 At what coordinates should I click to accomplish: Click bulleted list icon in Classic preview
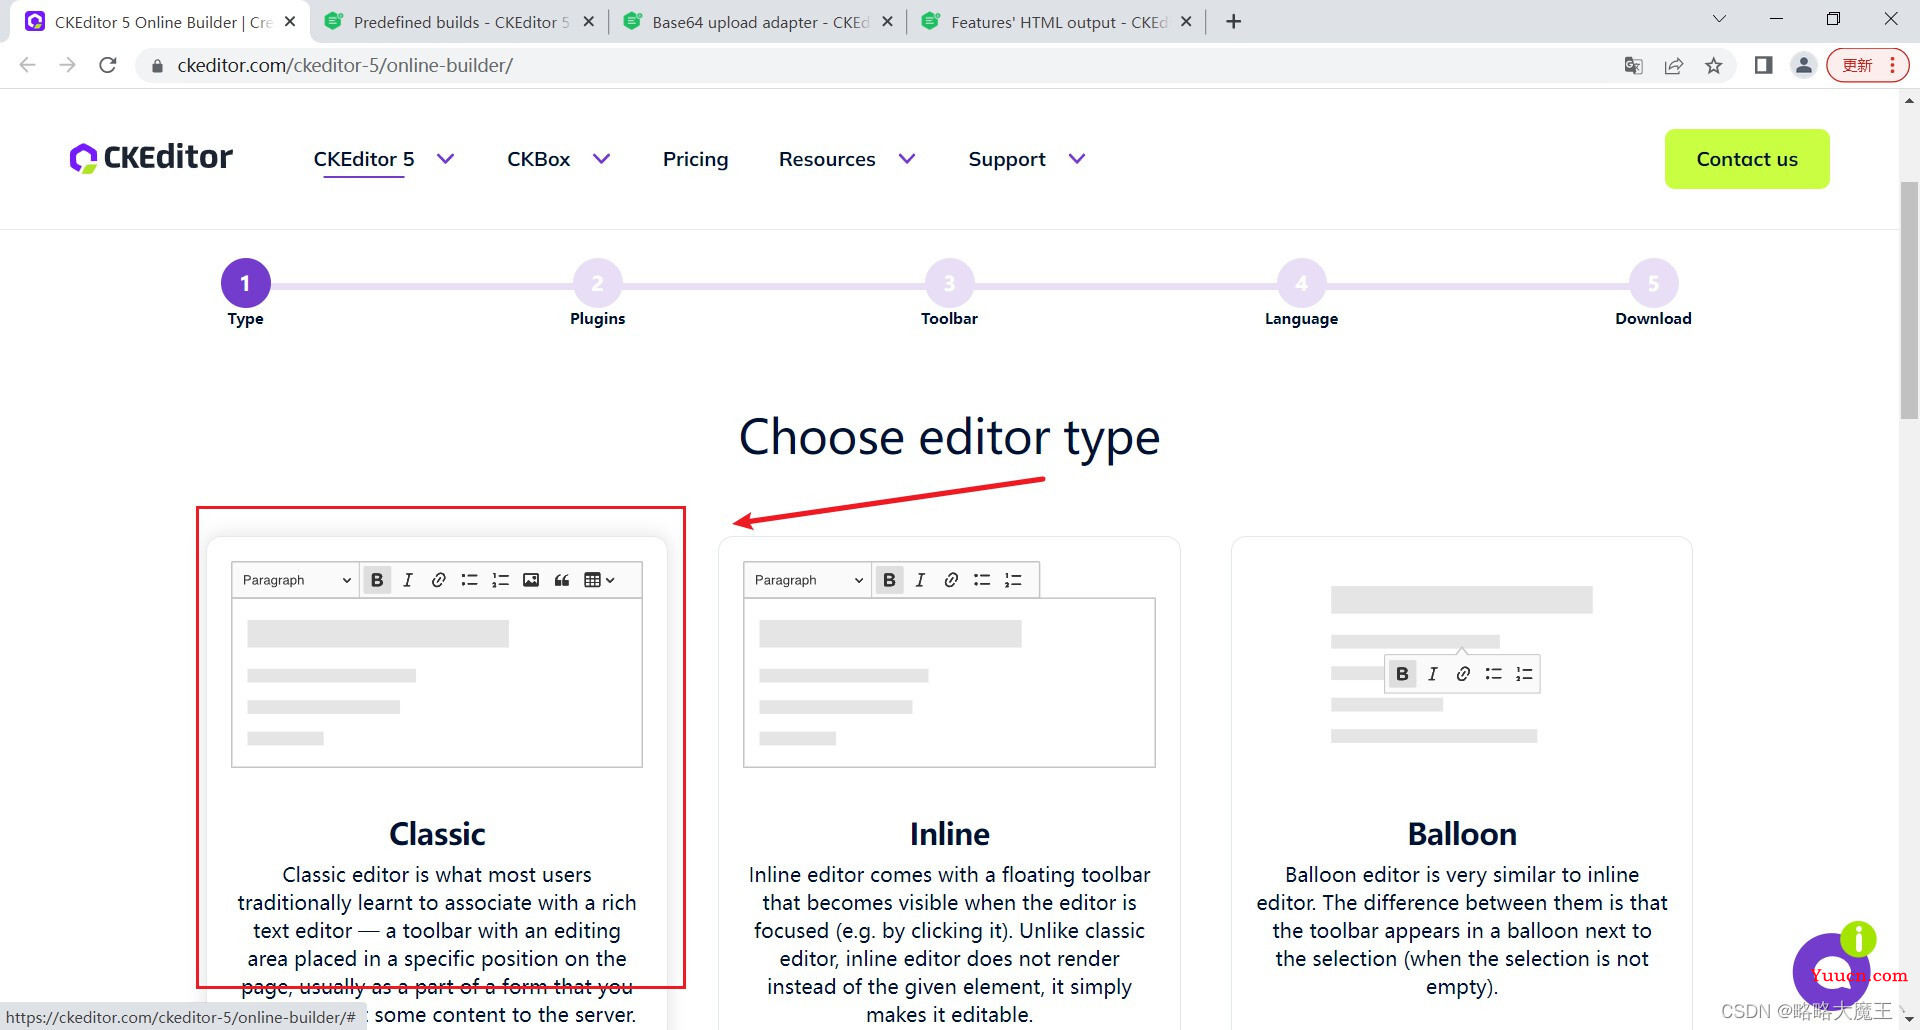[x=469, y=580]
